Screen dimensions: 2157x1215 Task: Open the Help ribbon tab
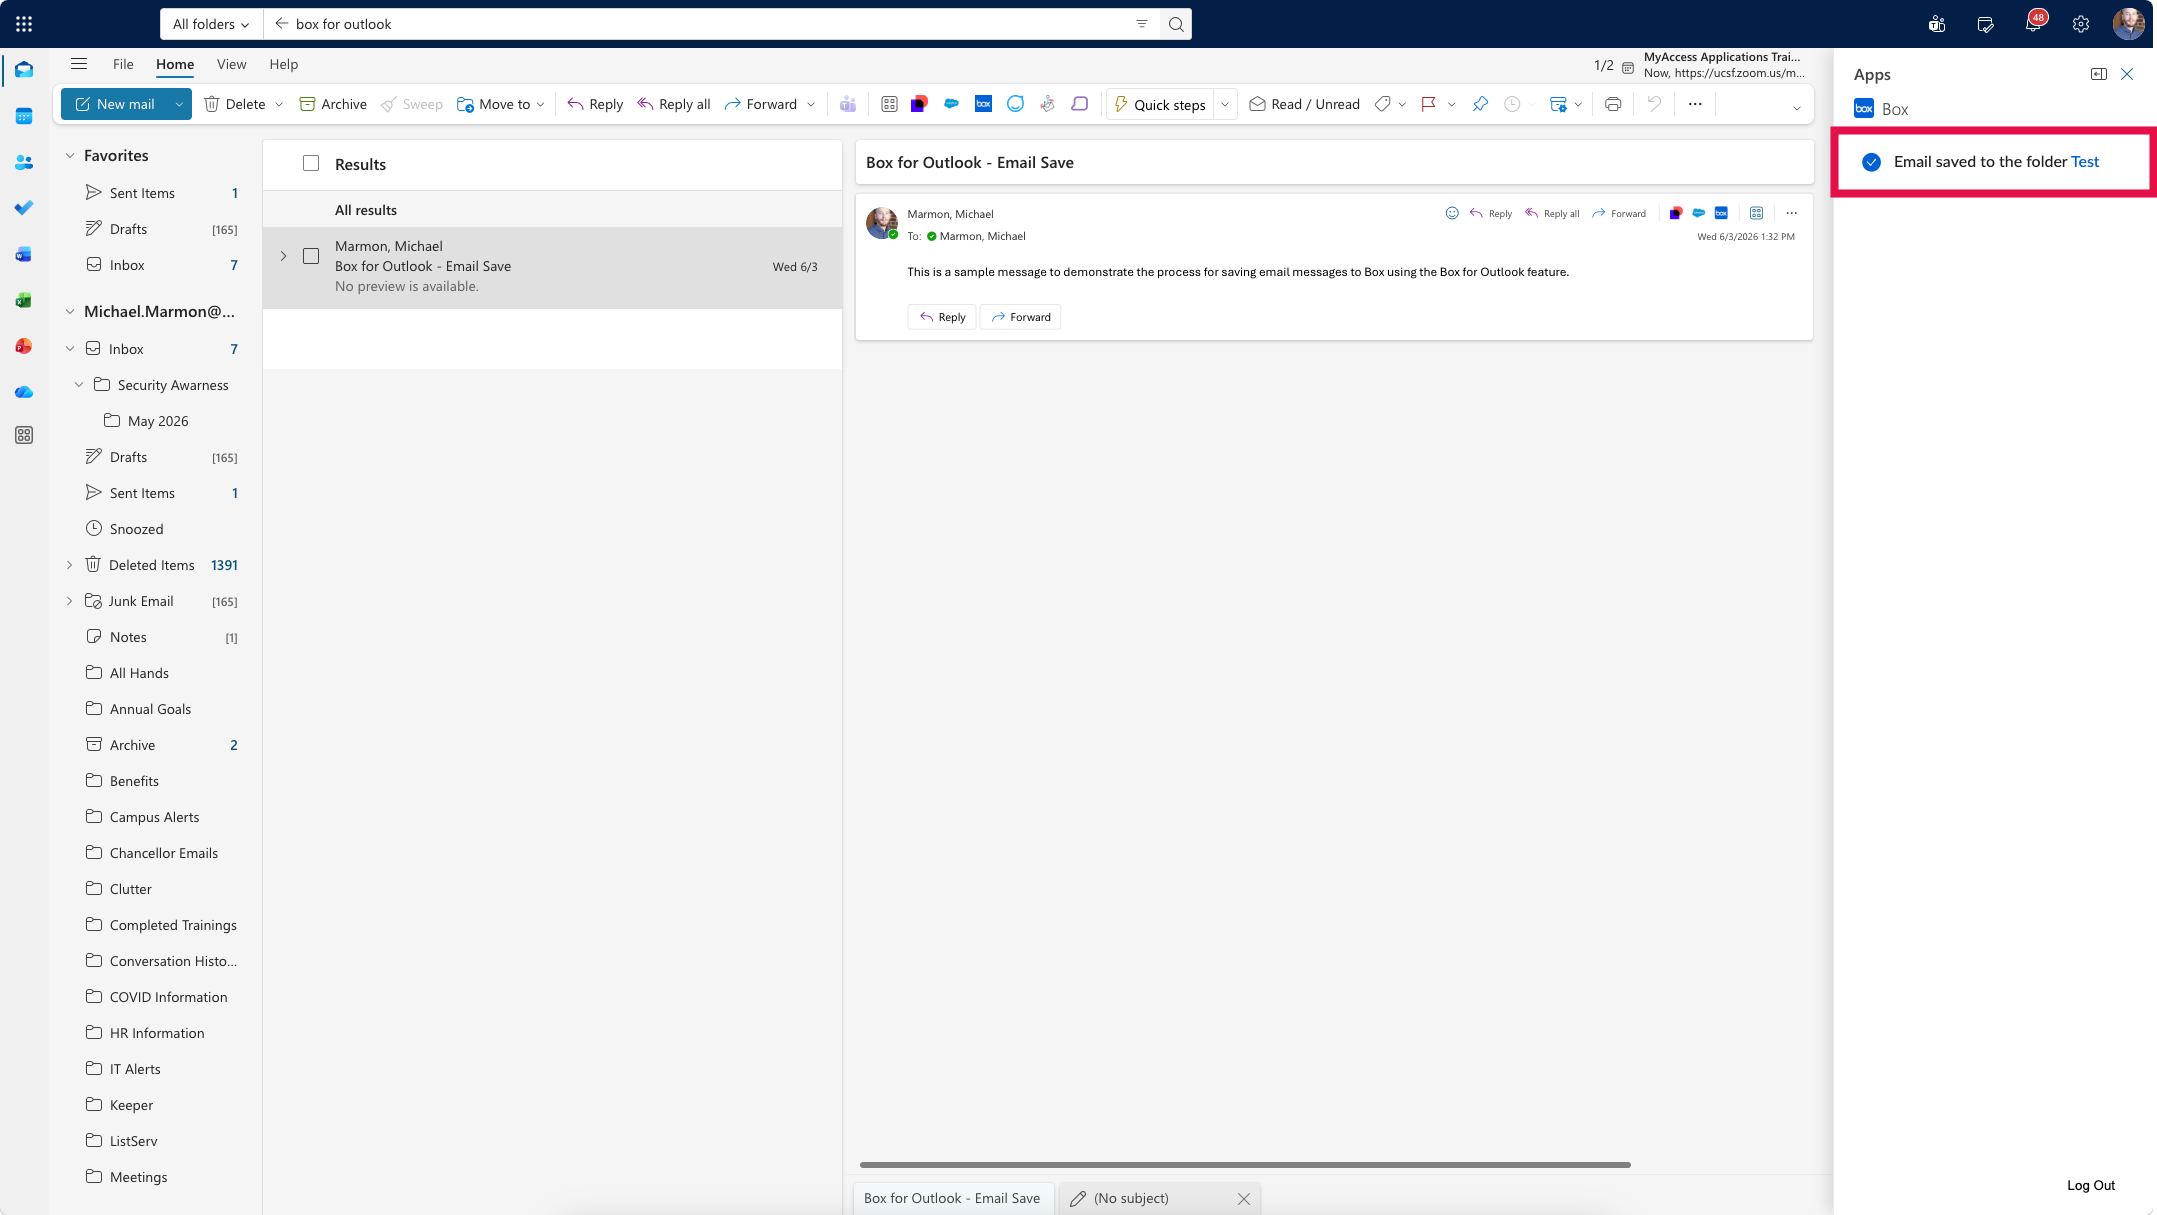[x=283, y=64]
